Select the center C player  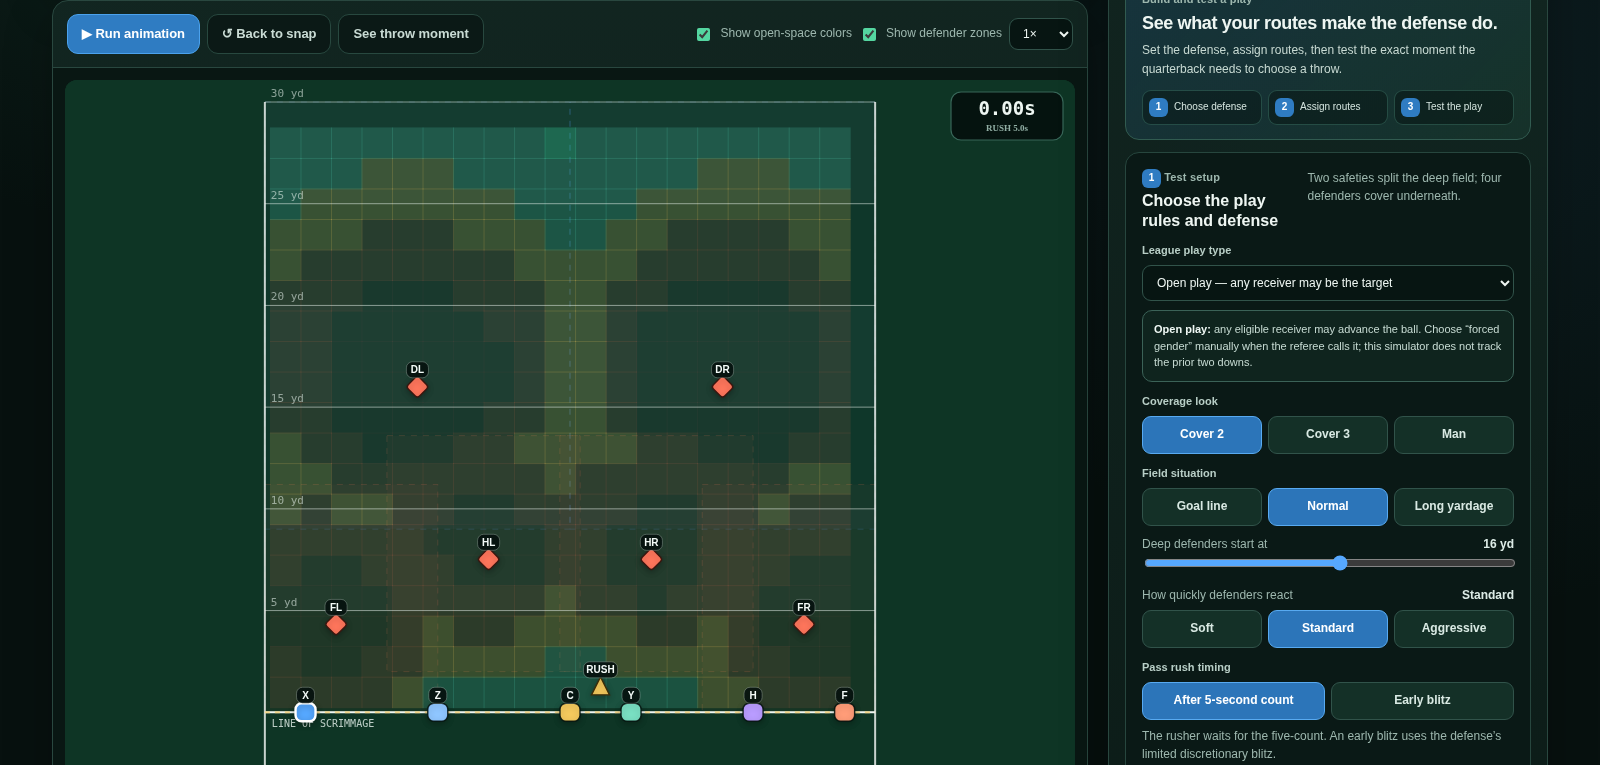[x=570, y=712]
